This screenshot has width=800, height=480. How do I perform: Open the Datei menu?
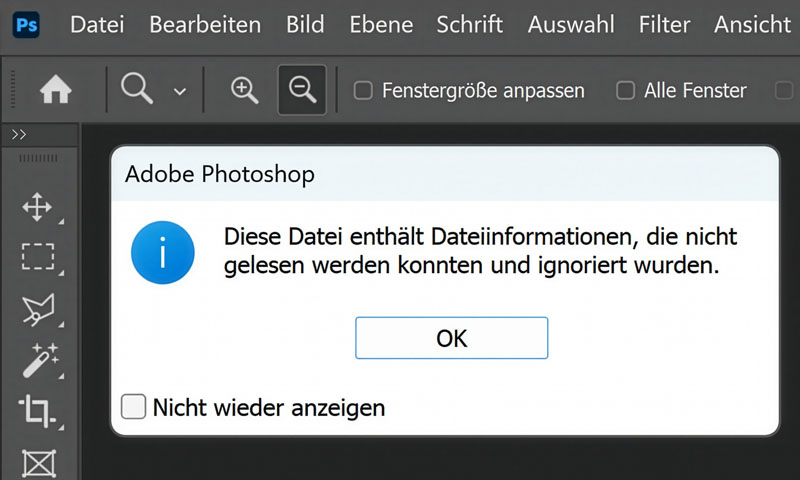pyautogui.click(x=97, y=24)
